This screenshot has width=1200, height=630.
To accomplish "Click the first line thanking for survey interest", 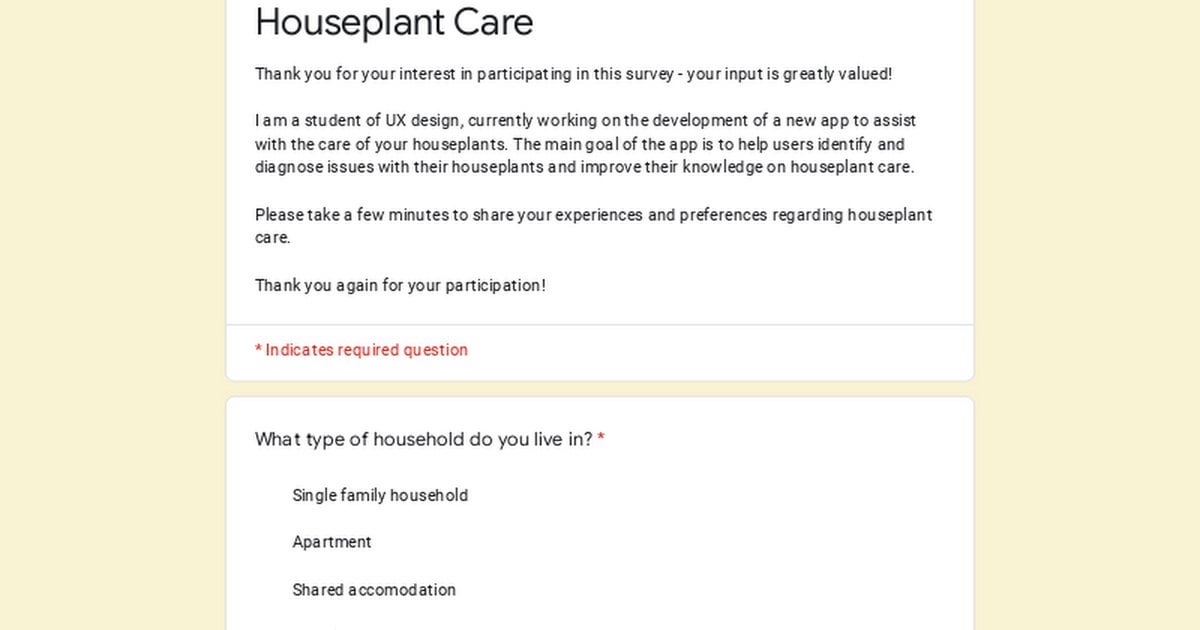I will tap(573, 74).
